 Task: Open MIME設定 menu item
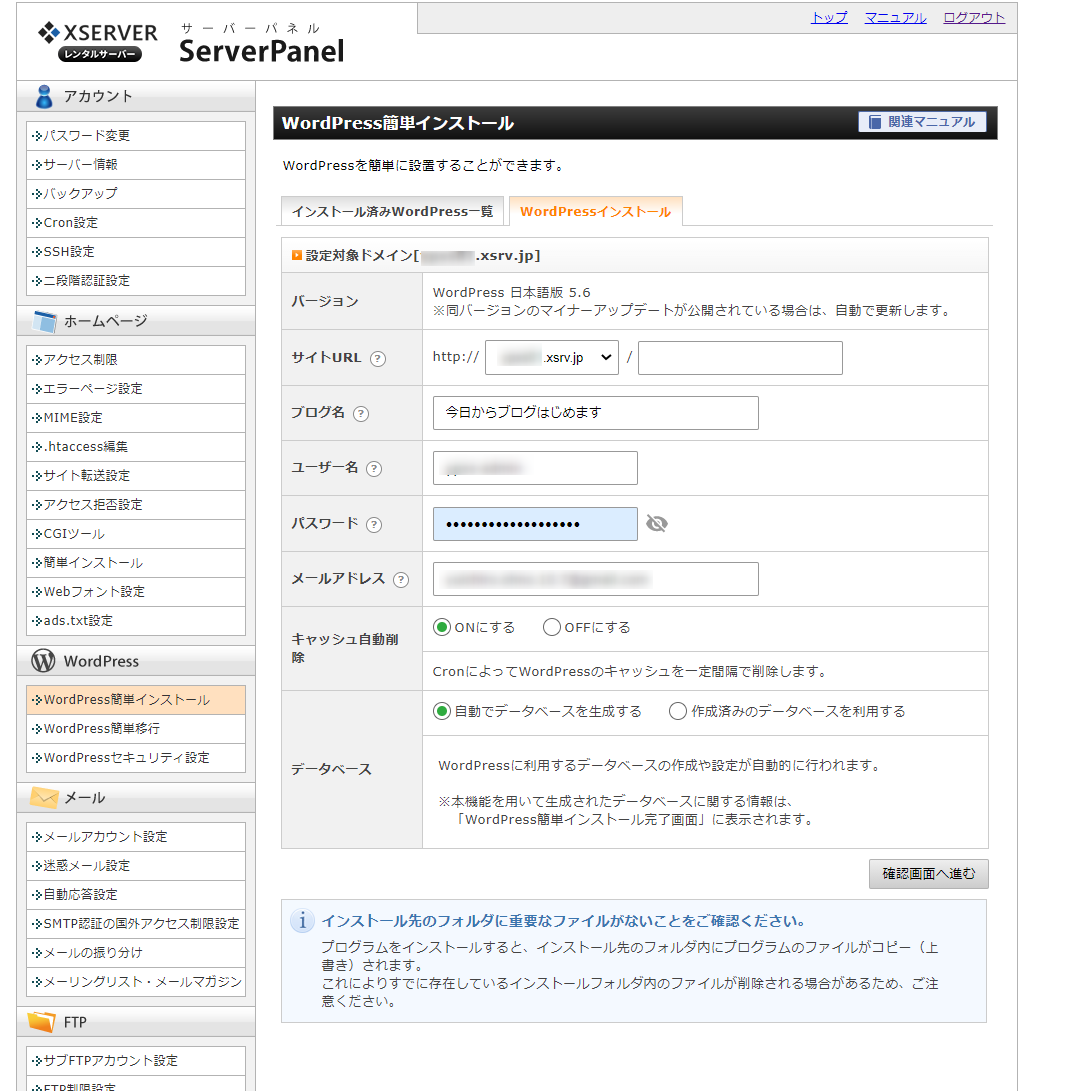pyautogui.click(x=136, y=418)
